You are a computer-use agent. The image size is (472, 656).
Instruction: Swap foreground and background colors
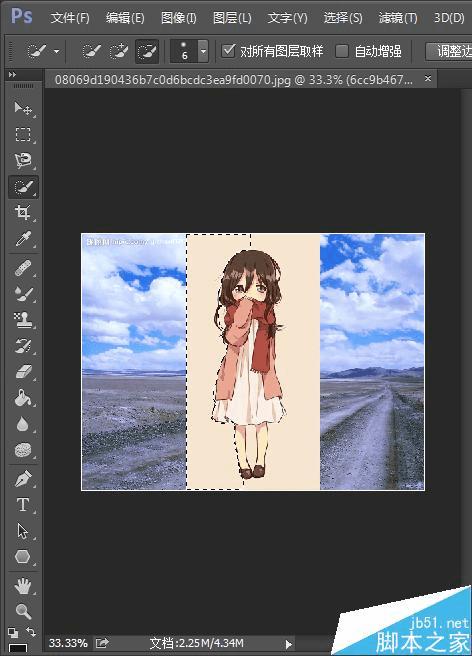[31, 631]
